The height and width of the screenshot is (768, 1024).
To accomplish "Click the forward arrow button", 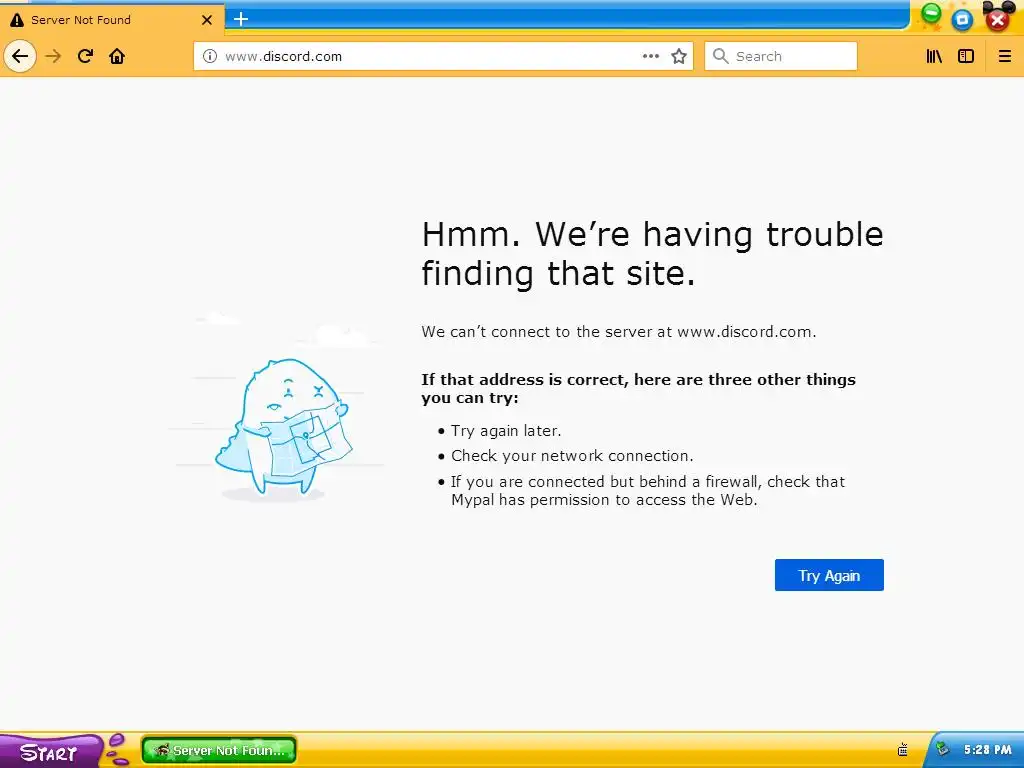I will point(53,56).
